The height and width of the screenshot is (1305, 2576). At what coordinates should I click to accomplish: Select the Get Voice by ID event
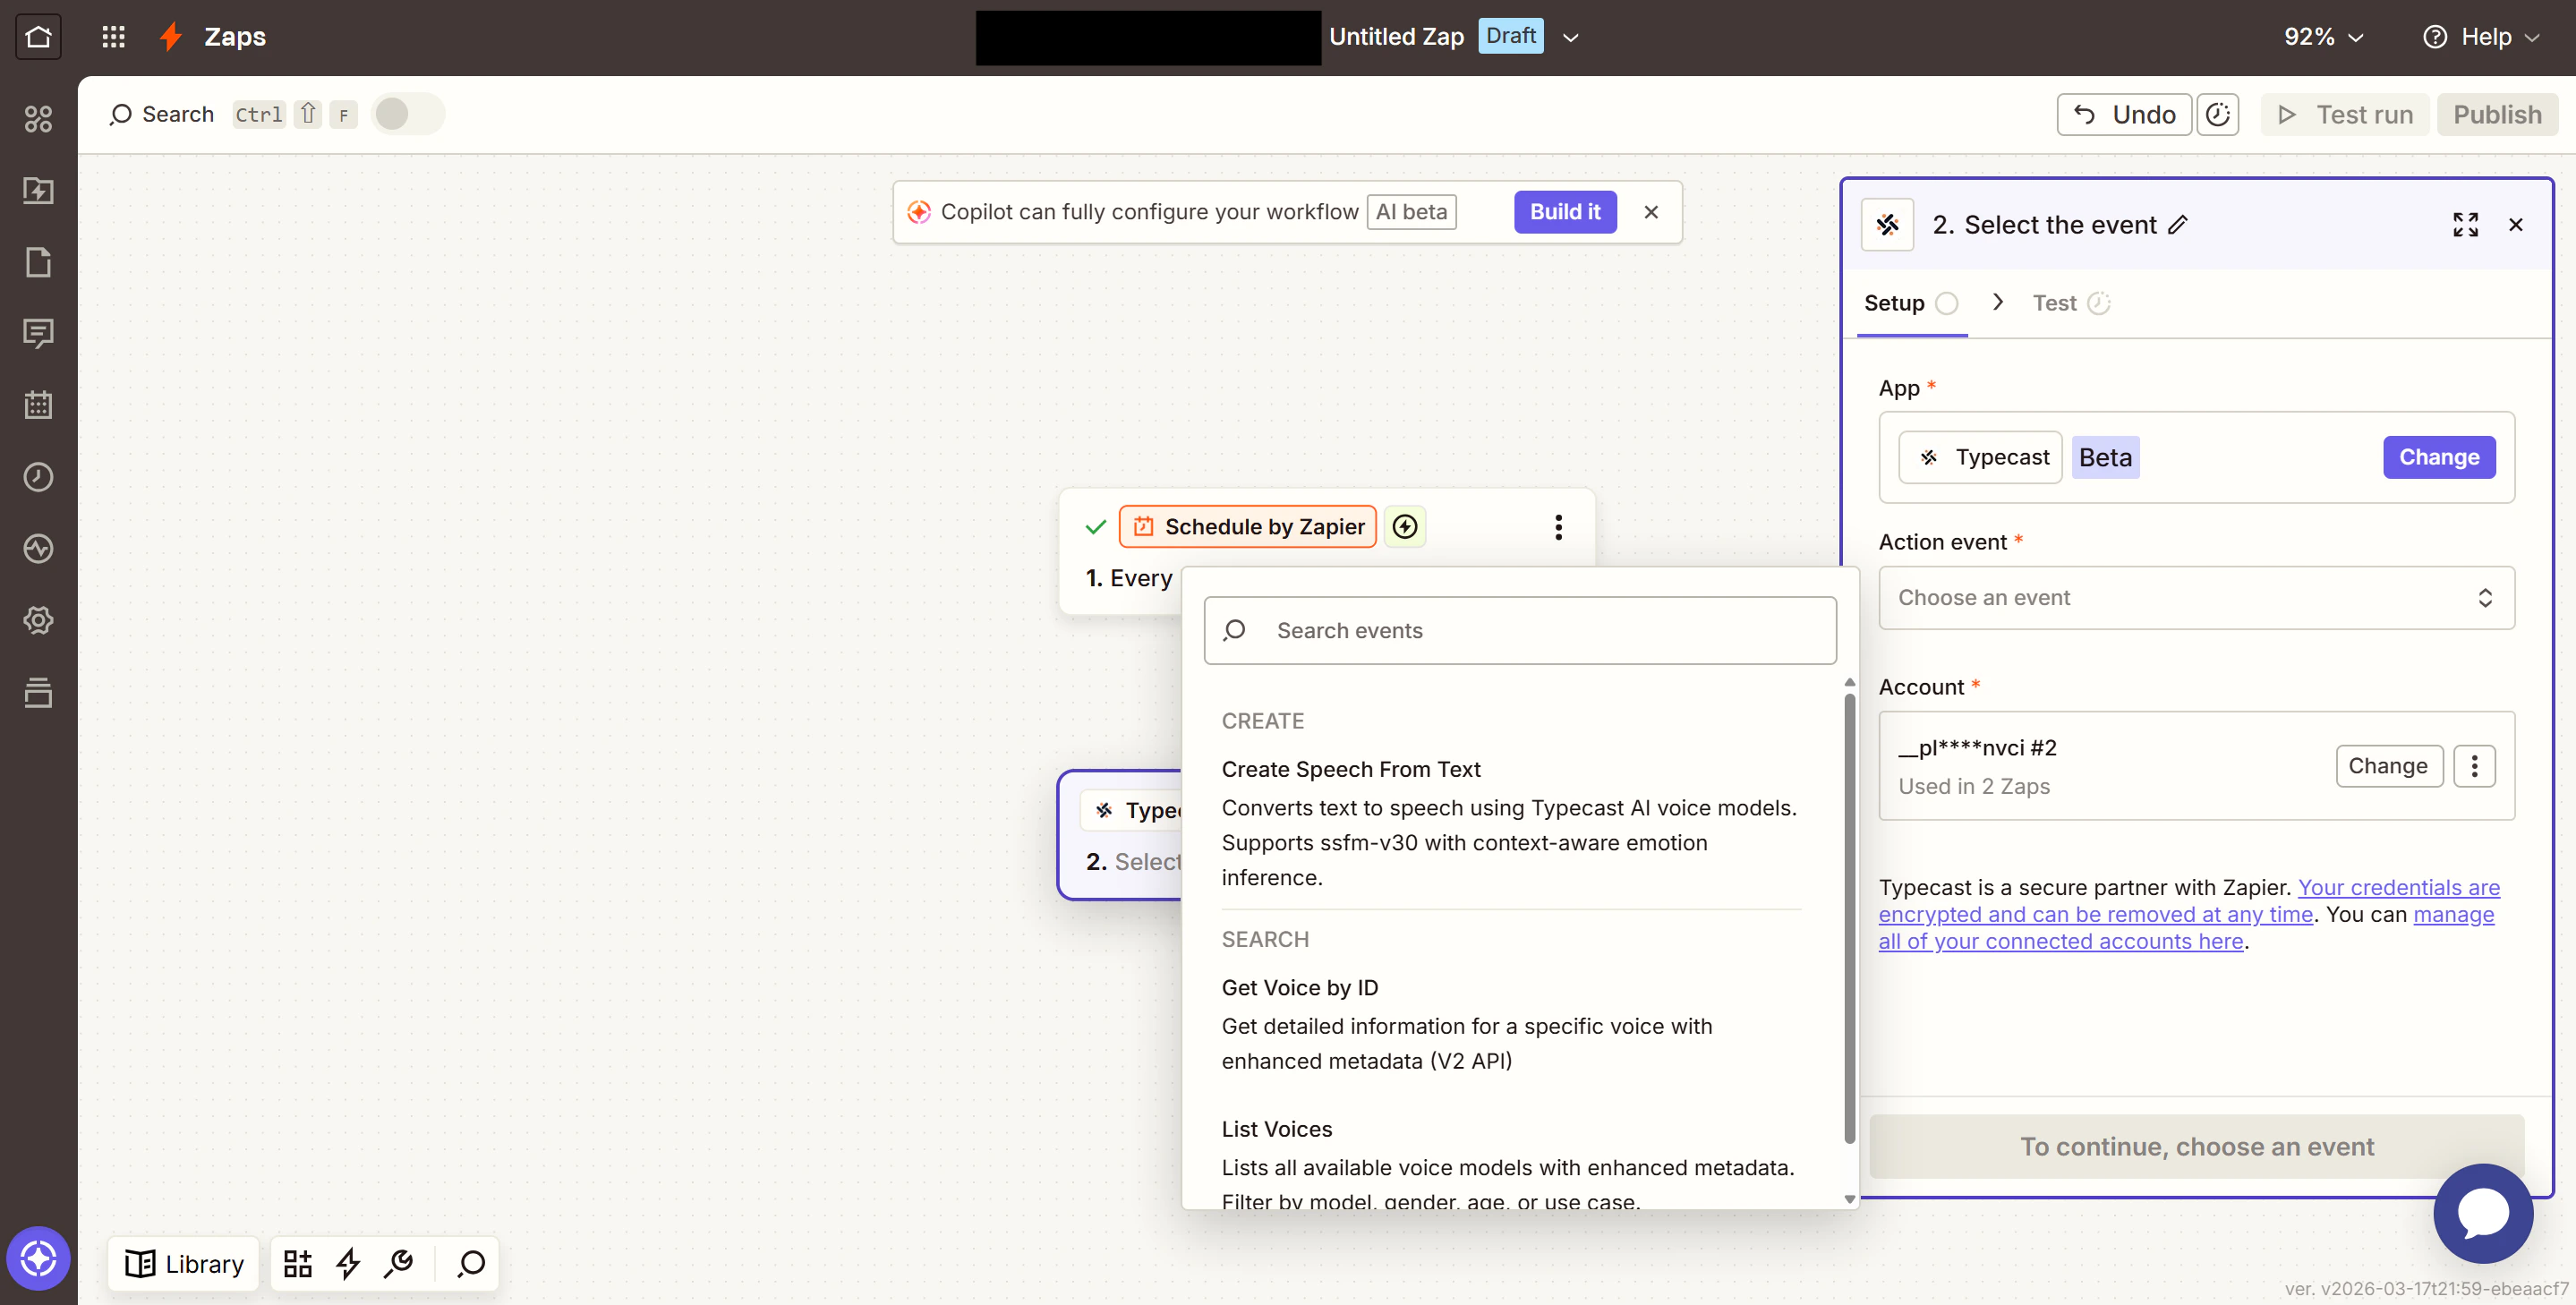pos(1299,987)
